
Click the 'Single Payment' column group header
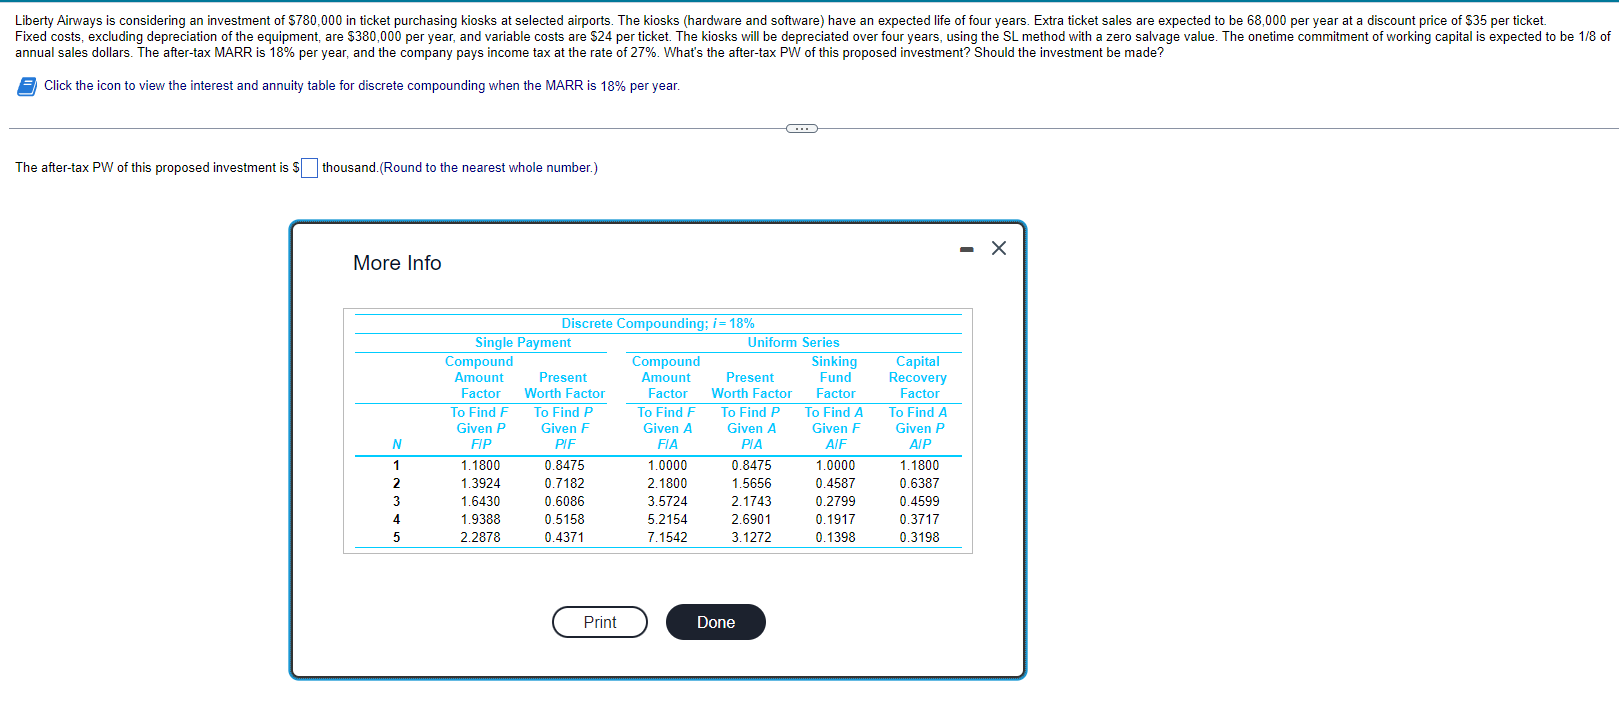tap(523, 342)
